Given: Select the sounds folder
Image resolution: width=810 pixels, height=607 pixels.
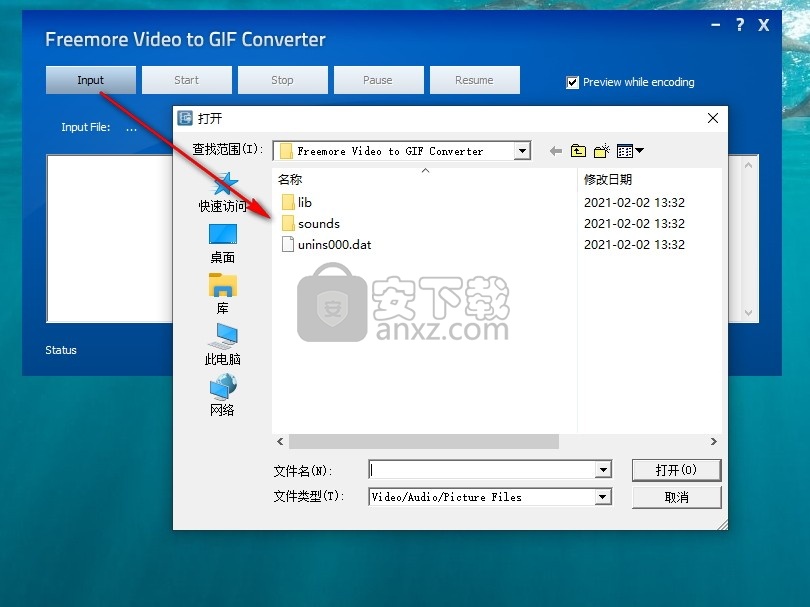Looking at the screenshot, I should coord(310,224).
